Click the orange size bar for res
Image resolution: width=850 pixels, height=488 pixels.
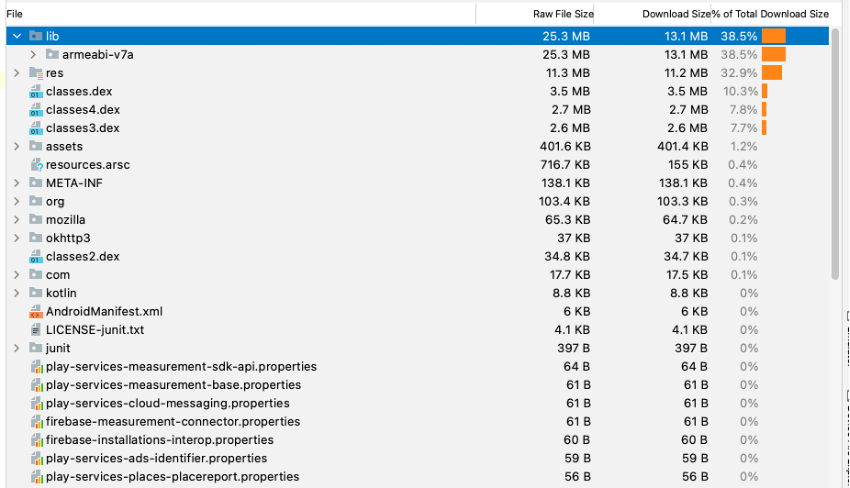[x=772, y=73]
